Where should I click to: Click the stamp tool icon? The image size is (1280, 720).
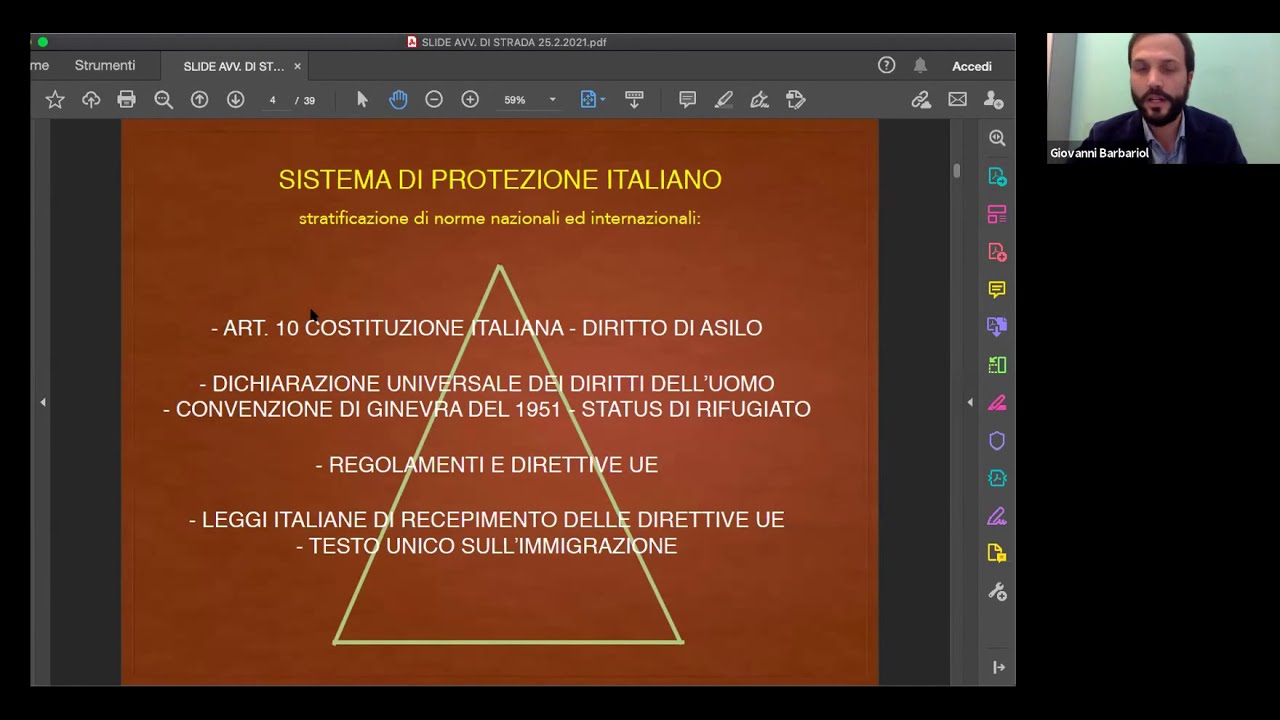tap(795, 100)
